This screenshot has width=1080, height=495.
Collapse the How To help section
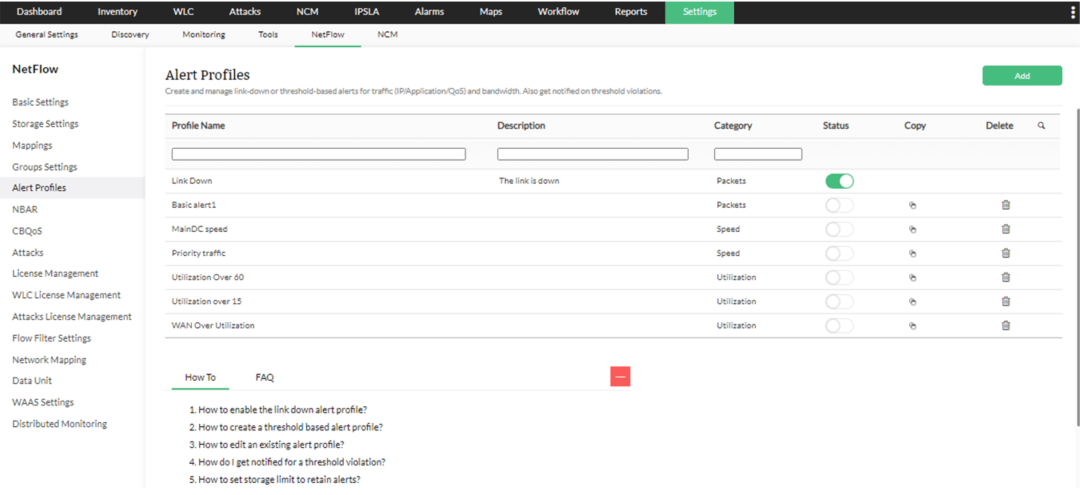click(620, 377)
